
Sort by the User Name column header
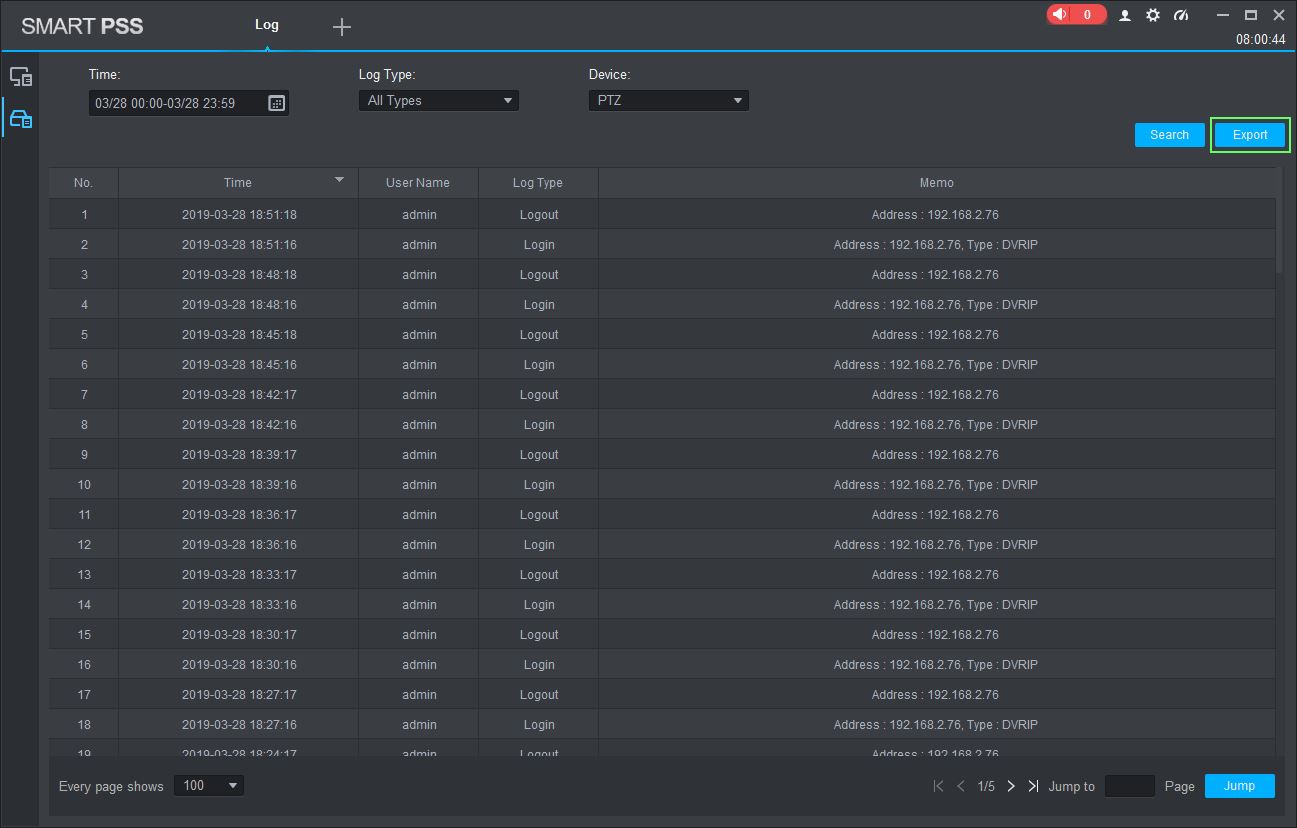[418, 183]
